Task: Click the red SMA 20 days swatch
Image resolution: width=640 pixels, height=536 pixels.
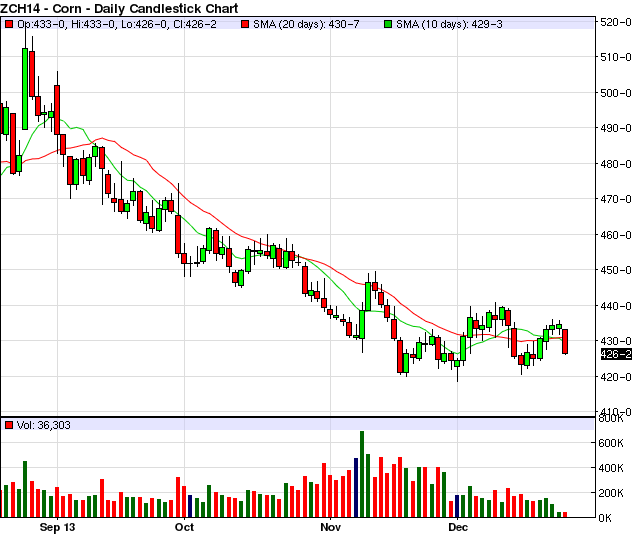Action: 245,24
